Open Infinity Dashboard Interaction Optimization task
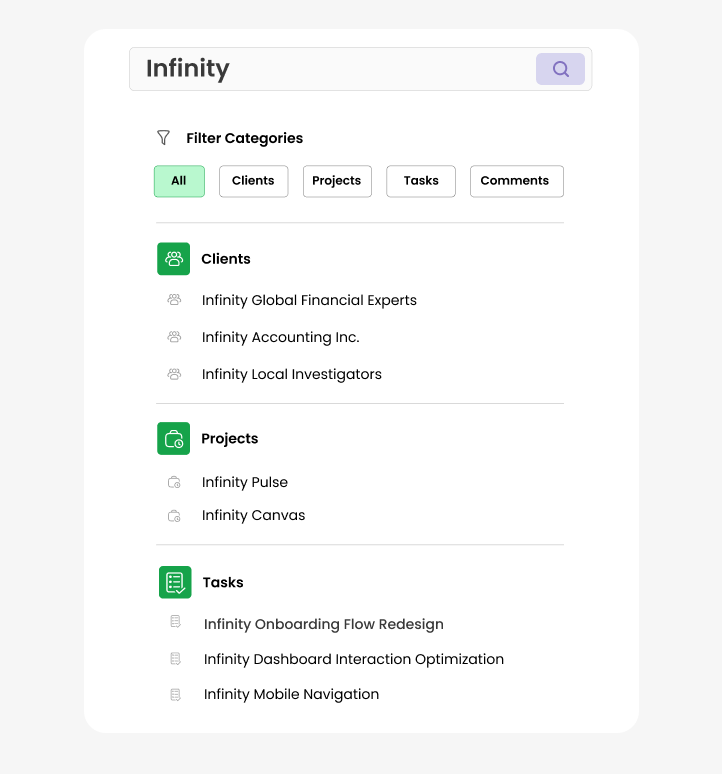Viewport: 722px width, 774px height. (353, 659)
